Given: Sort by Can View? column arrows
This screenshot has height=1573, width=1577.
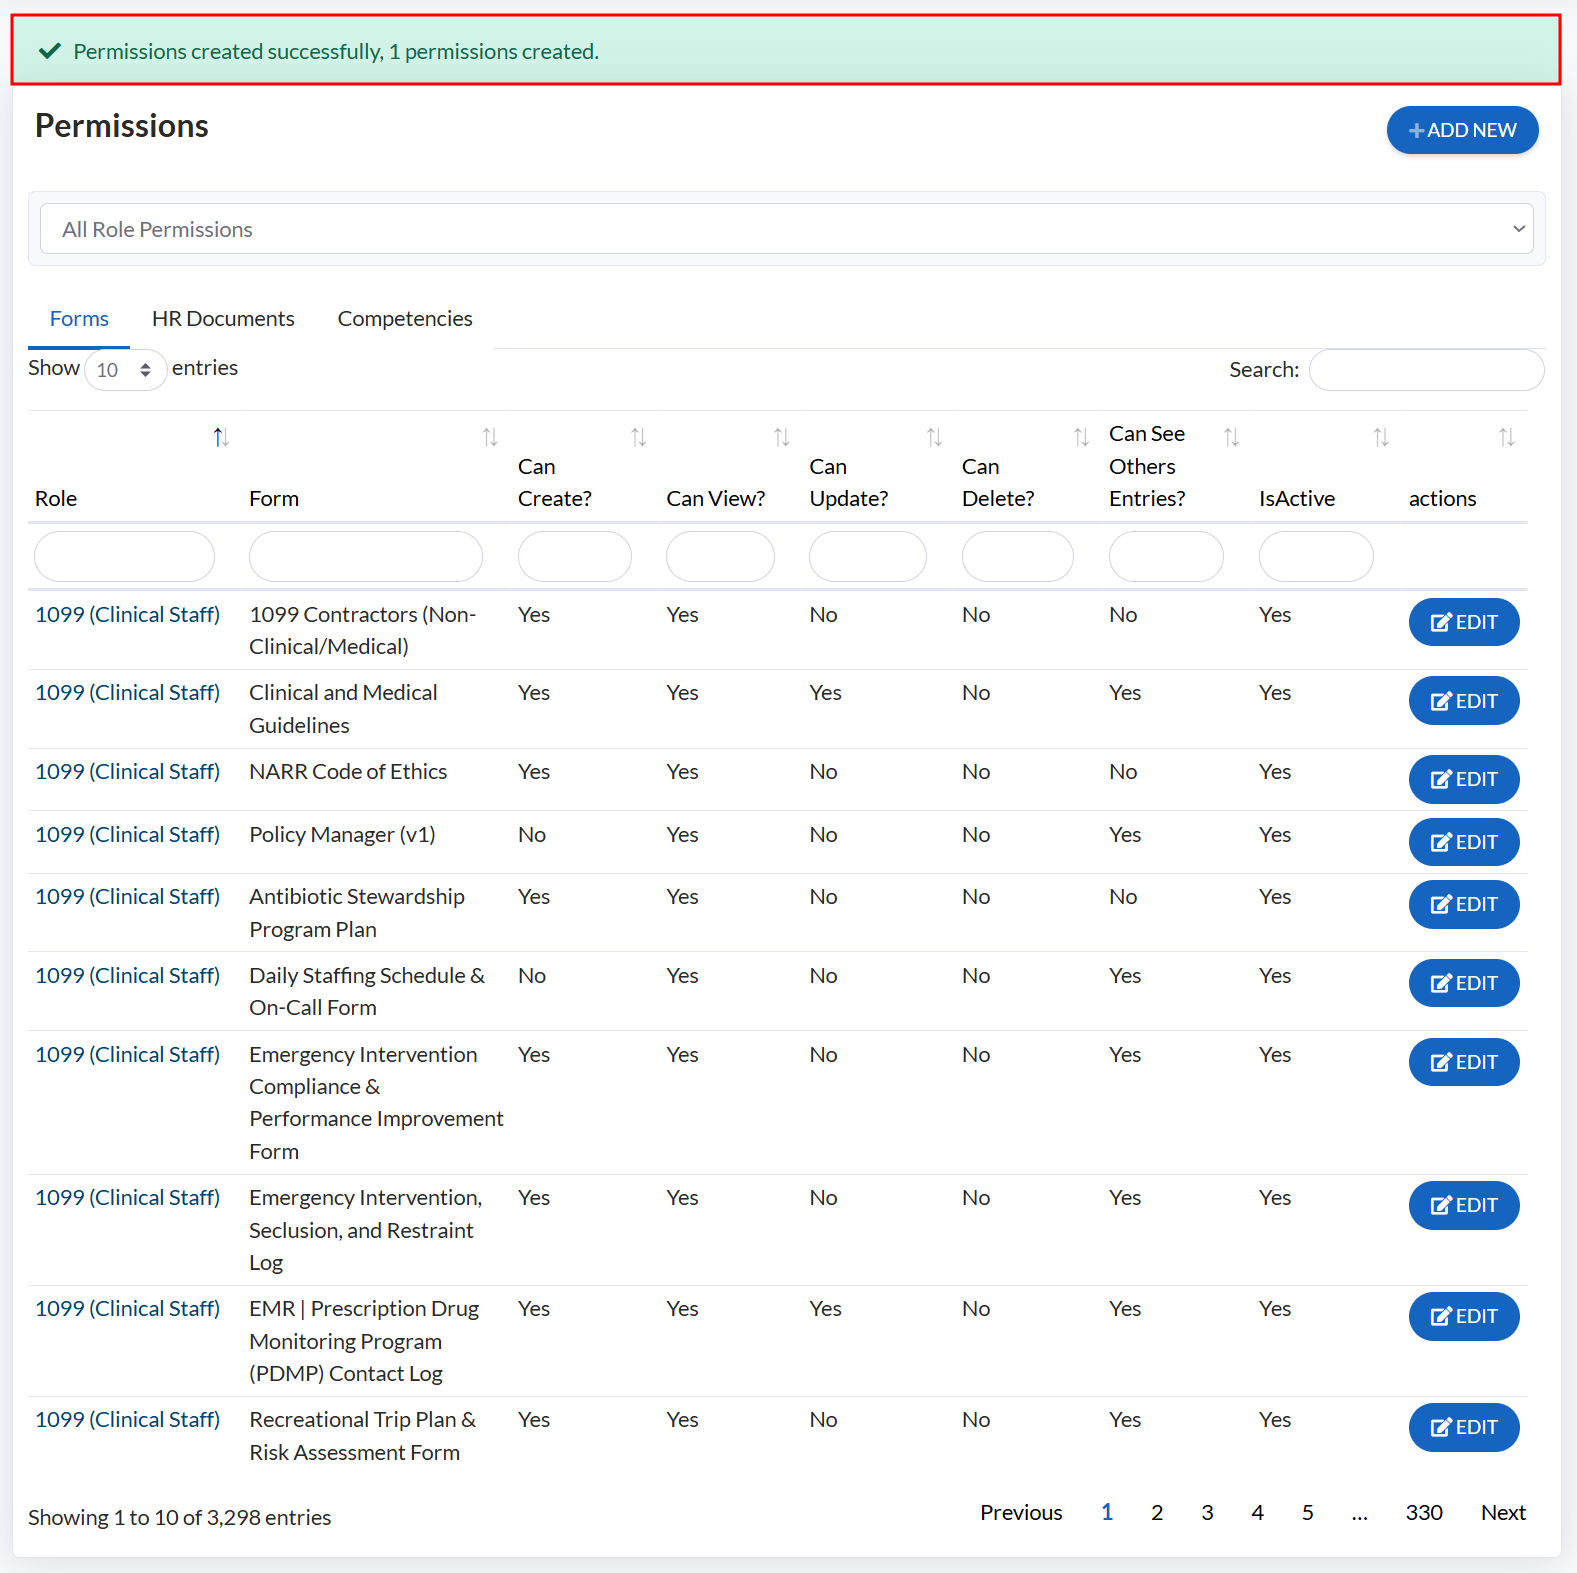Looking at the screenshot, I should click(x=781, y=437).
